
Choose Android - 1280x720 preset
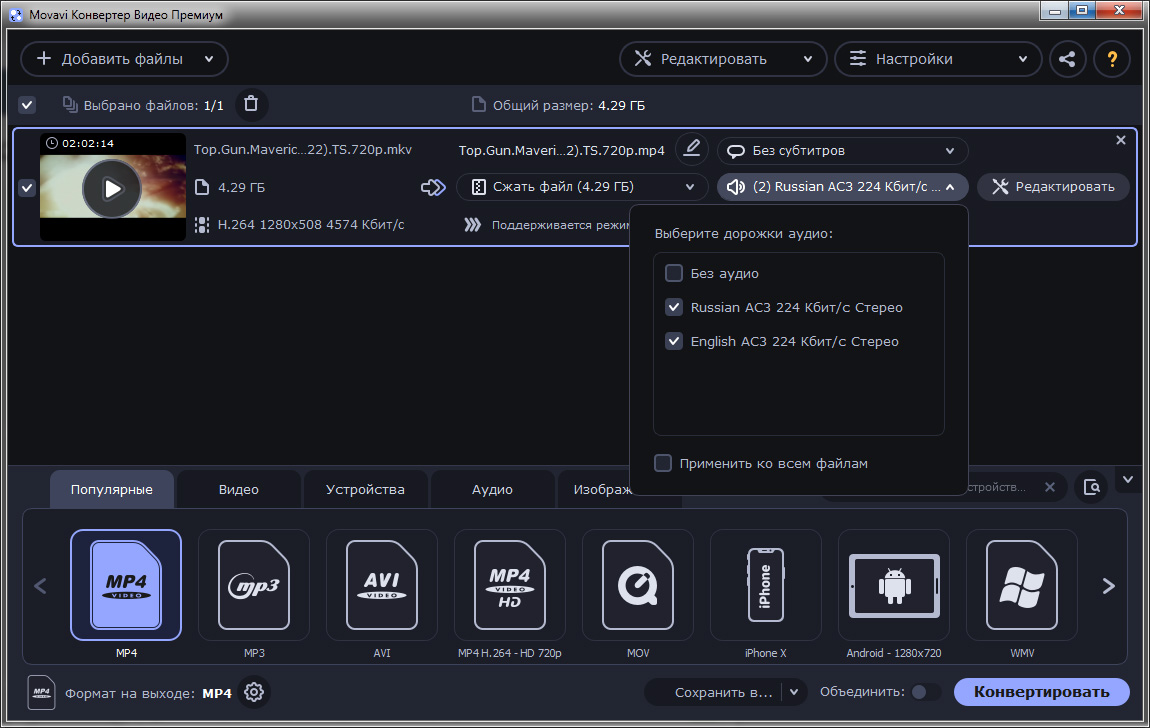(894, 585)
